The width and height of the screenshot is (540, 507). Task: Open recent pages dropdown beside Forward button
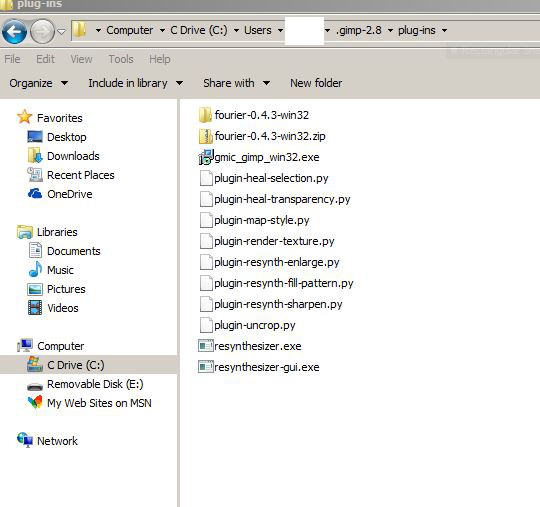click(61, 32)
